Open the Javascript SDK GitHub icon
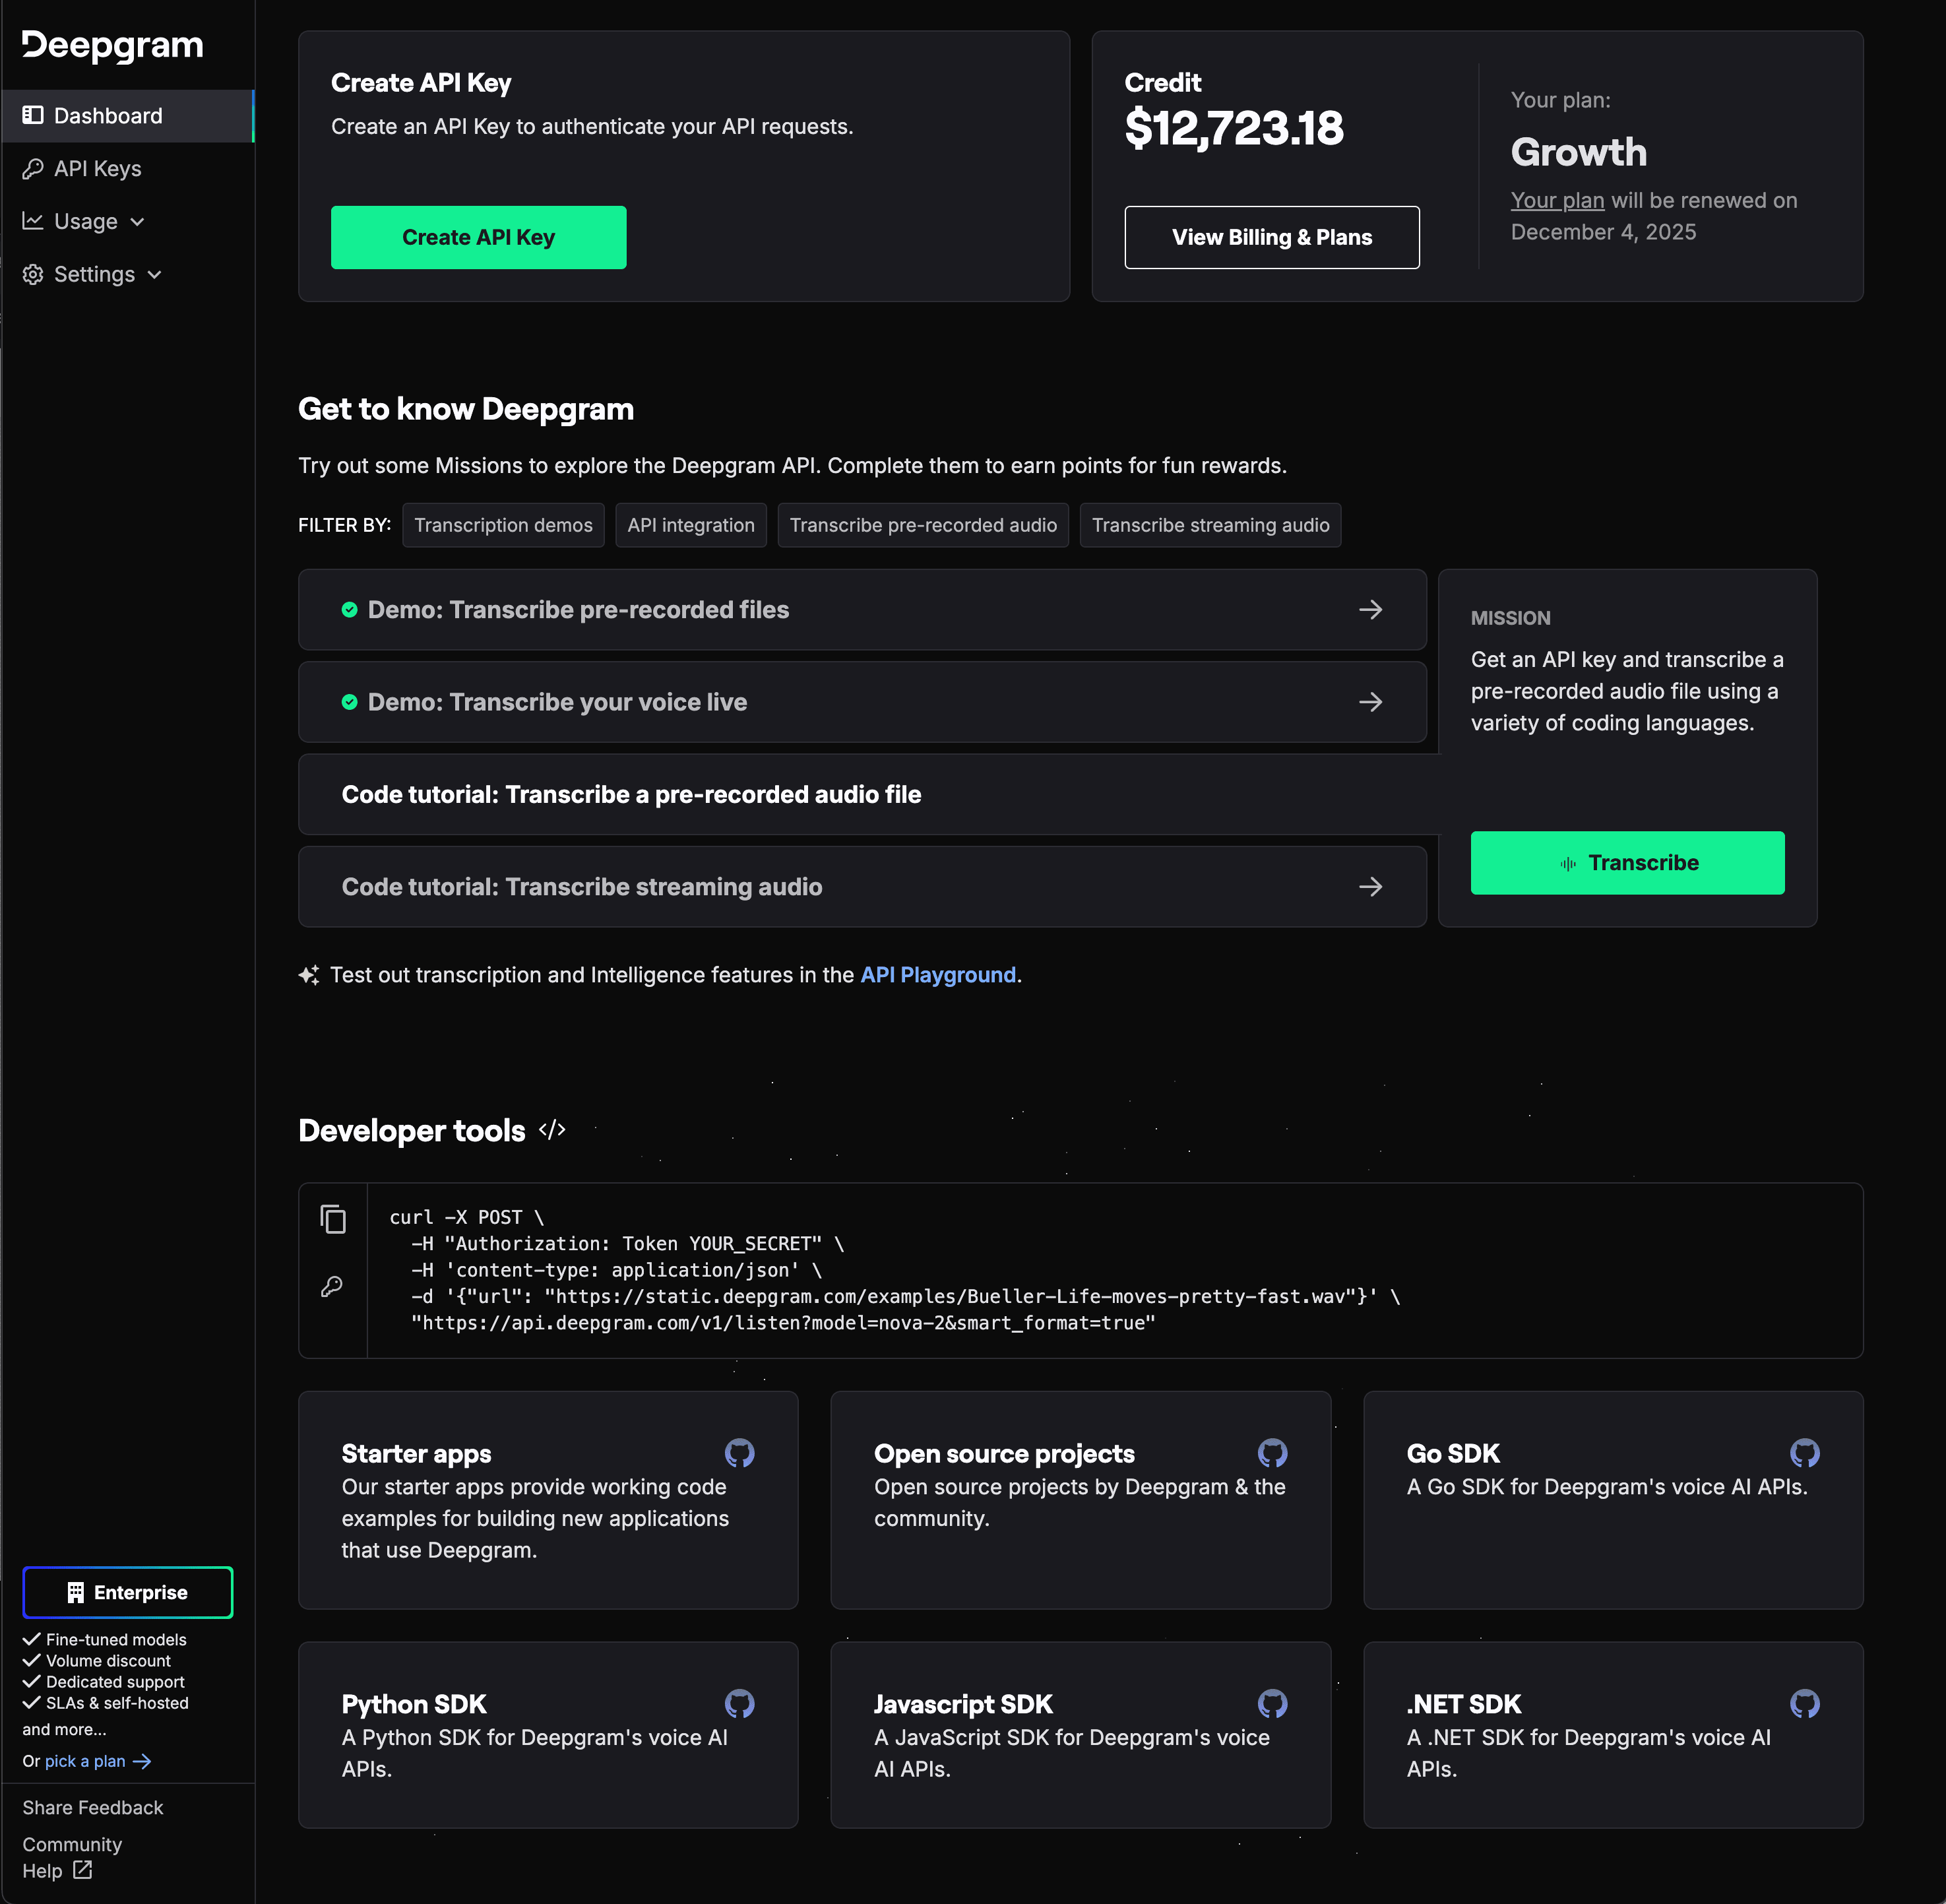Screen dimensions: 1946x1904 [x=1272, y=1703]
